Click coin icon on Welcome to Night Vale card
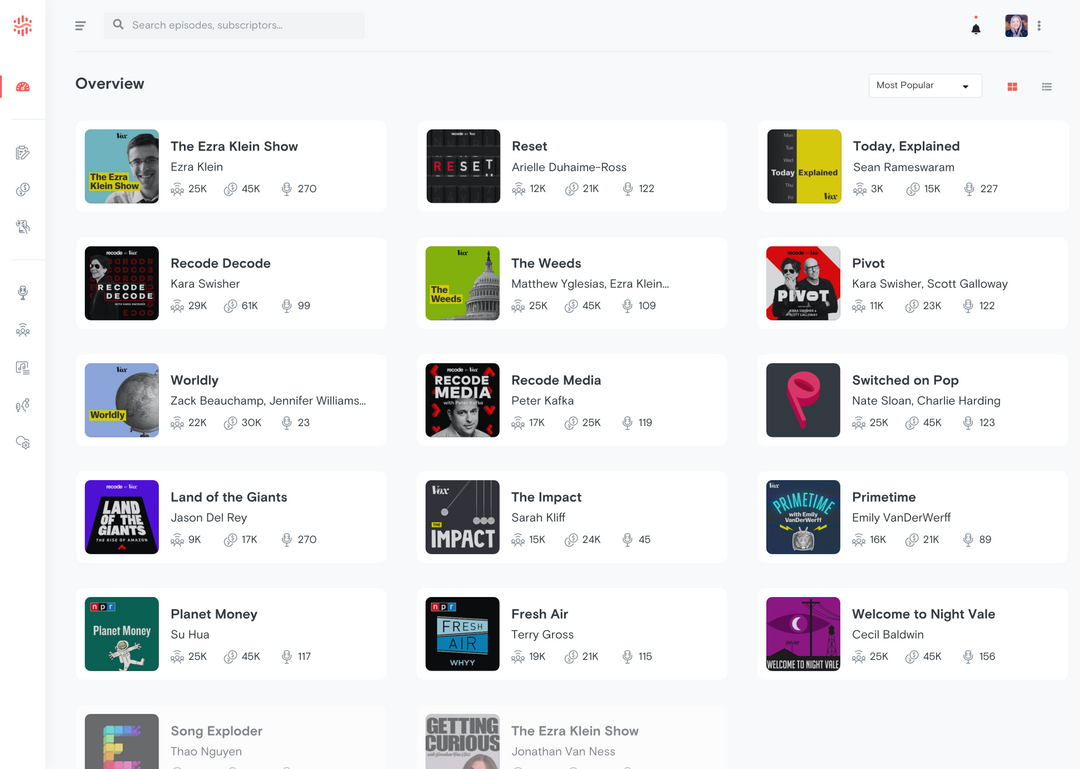Image resolution: width=1080 pixels, height=769 pixels. [x=912, y=657]
